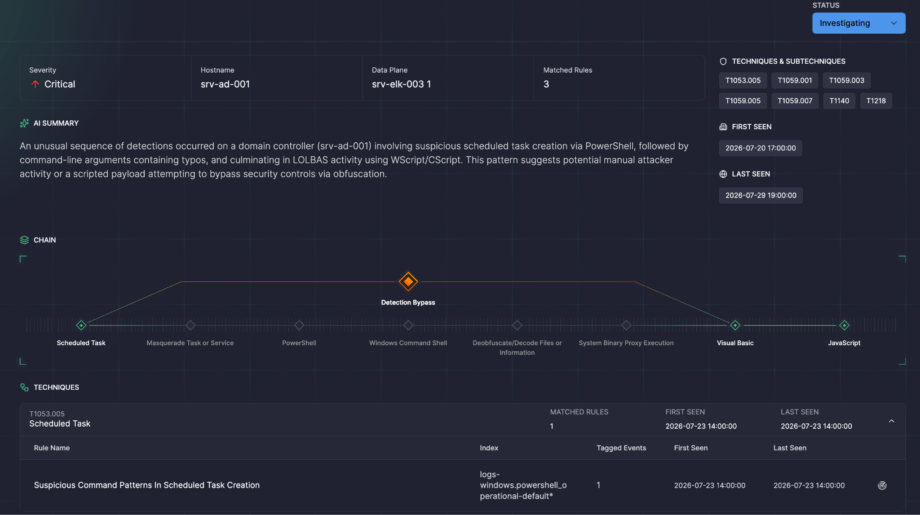Click the T1140 technique chip
Image resolution: width=920 pixels, height=515 pixels.
839,101
